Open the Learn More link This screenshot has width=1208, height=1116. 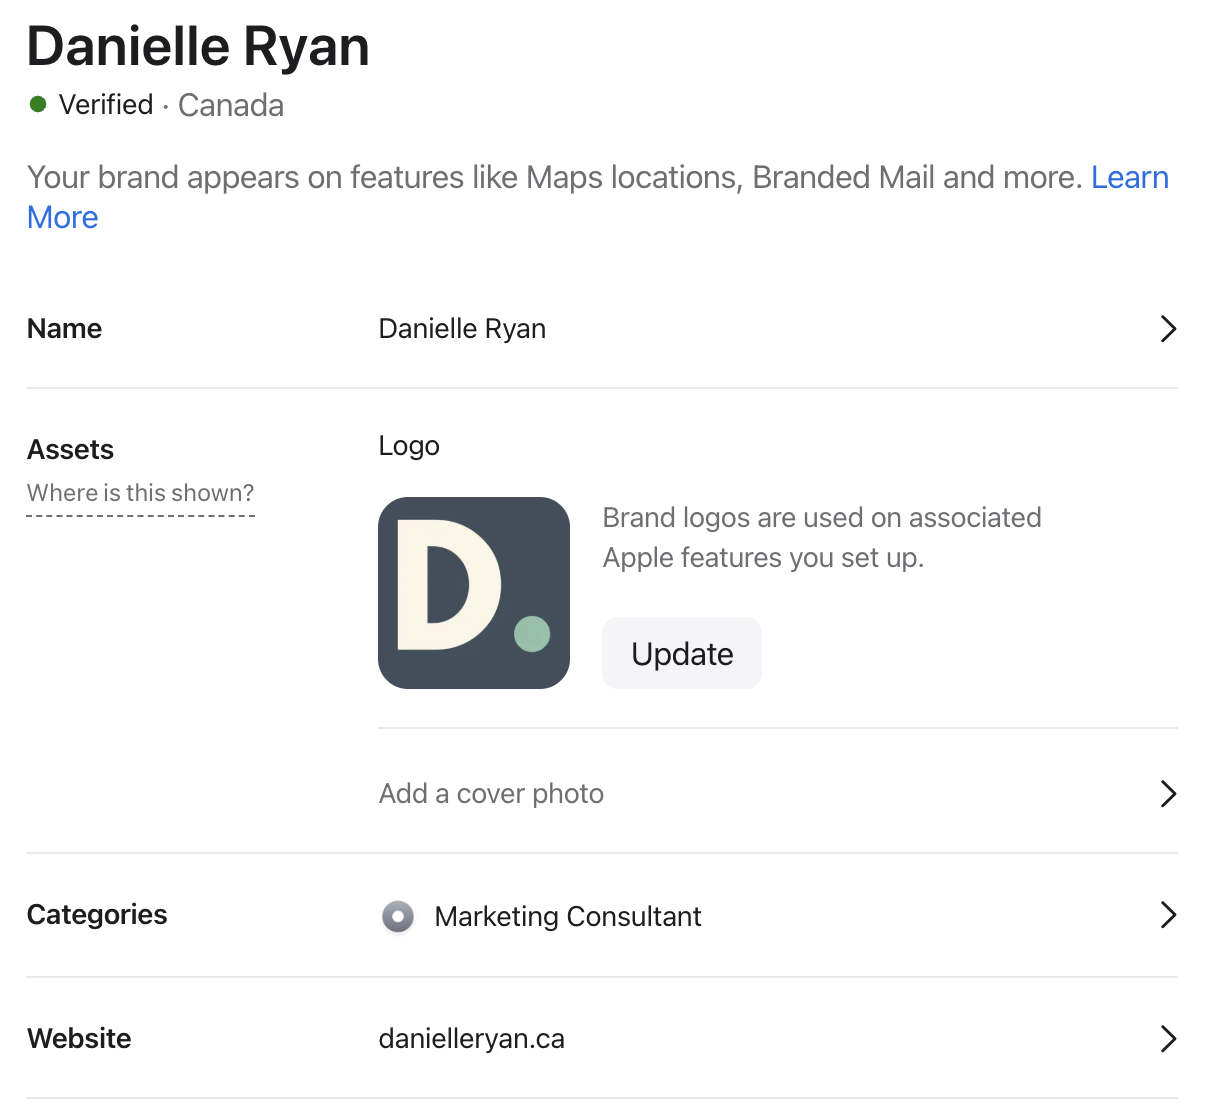tap(1129, 178)
